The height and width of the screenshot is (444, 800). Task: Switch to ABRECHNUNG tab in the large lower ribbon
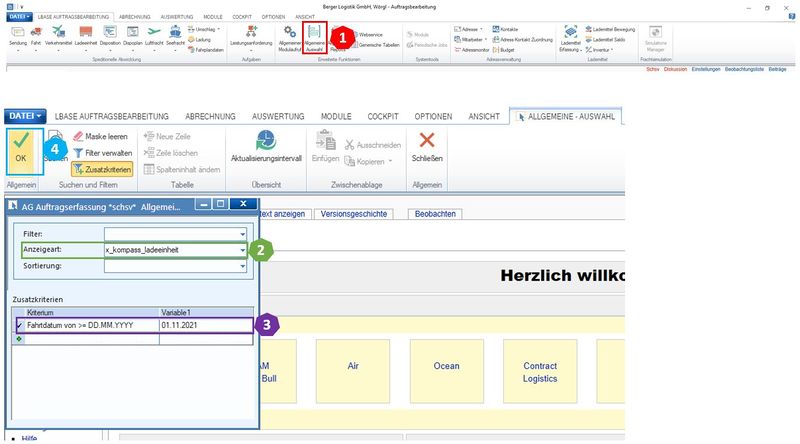pos(210,116)
